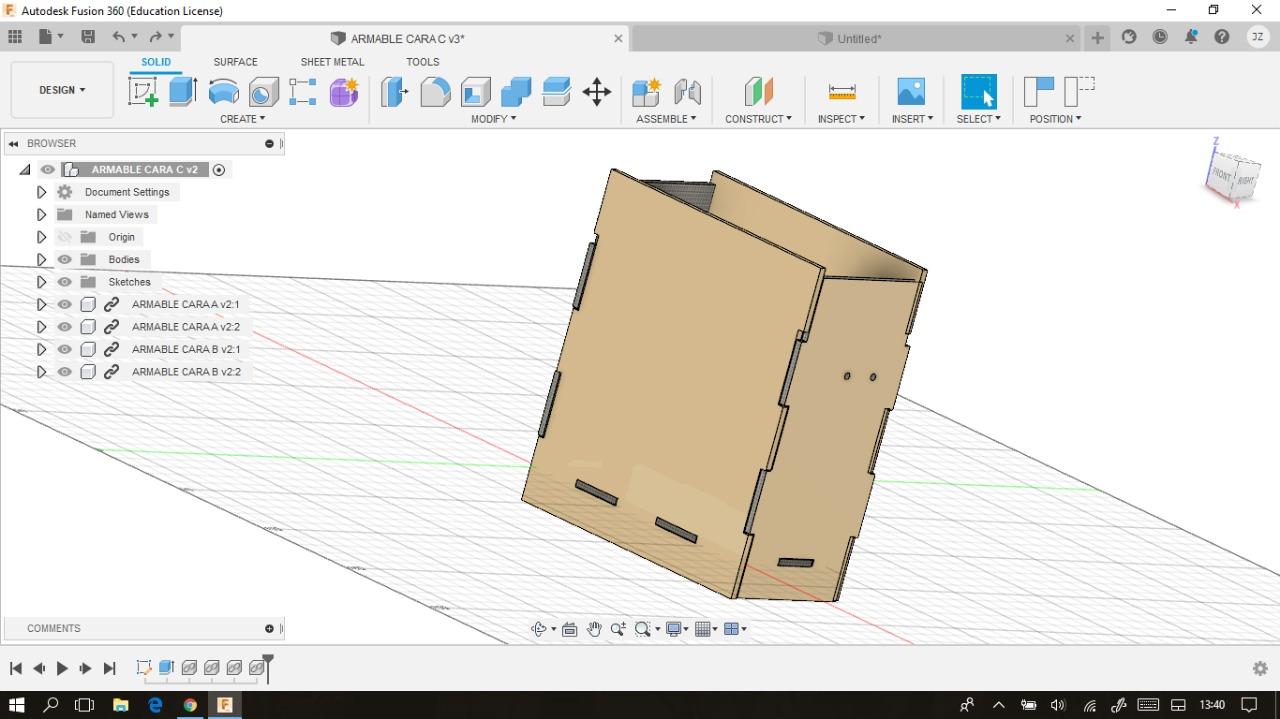The width and height of the screenshot is (1280, 719).
Task: Show the Origin folder via eye icon
Action: (65, 237)
